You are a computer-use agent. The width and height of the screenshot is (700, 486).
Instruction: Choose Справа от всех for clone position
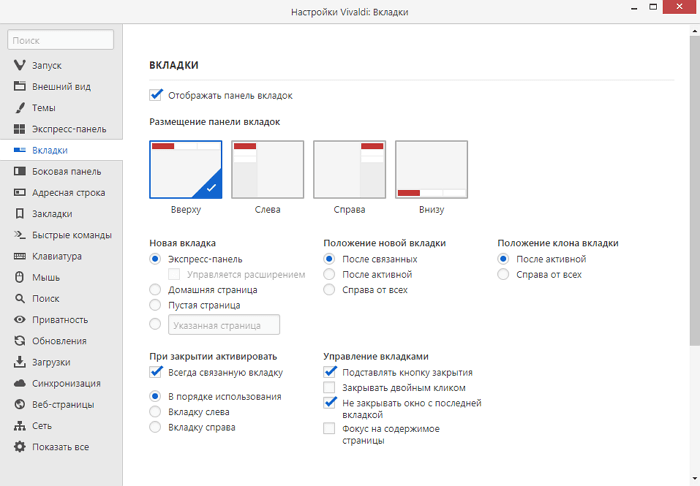[x=503, y=274]
